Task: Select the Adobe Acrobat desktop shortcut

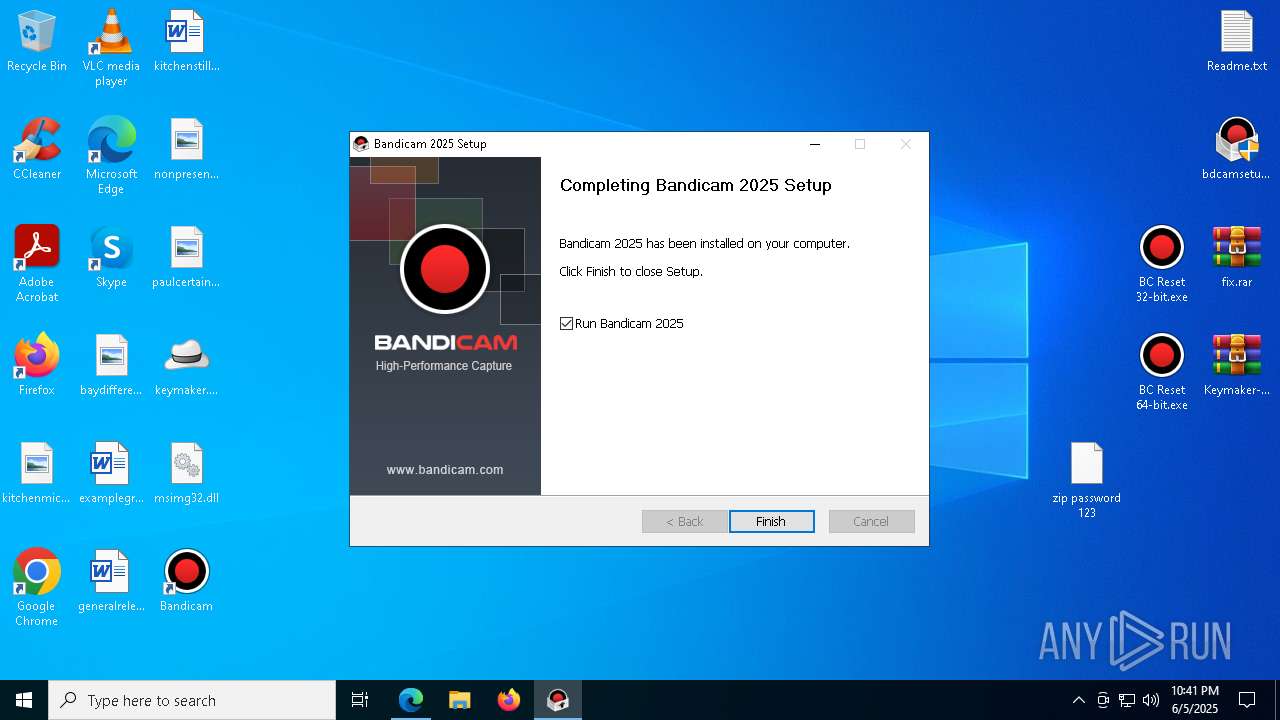Action: [37, 264]
